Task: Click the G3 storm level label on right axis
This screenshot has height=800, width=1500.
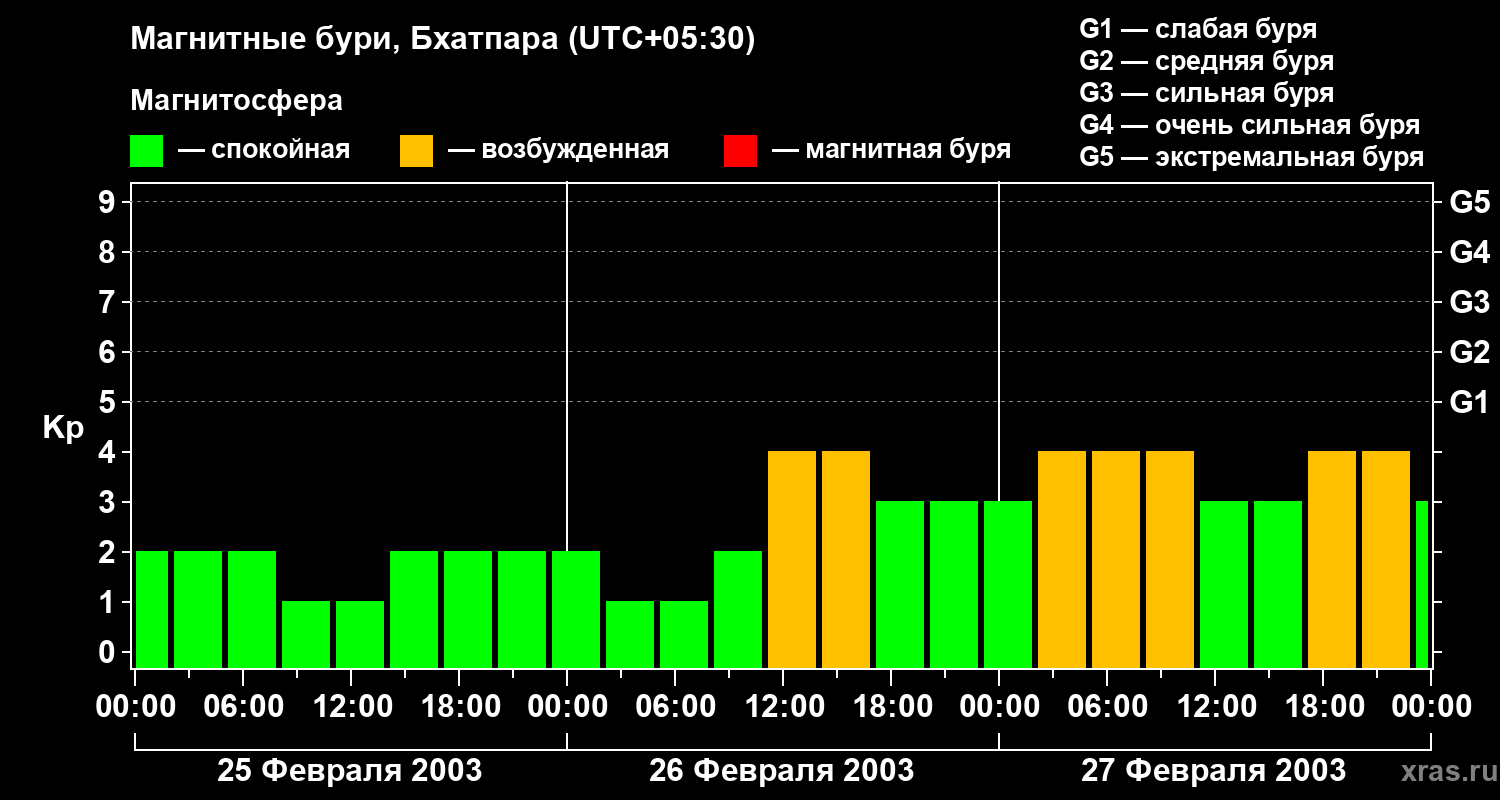Action: coord(1469,302)
